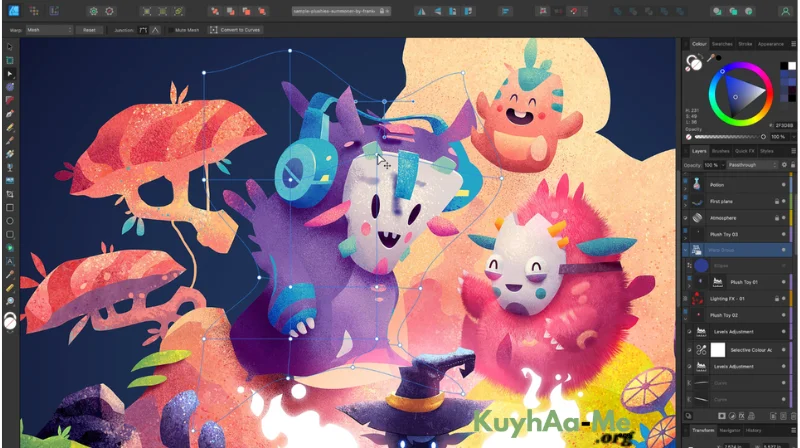Screen dimensions: 800x448
Task: Click the green Document Setup gear icon
Action: (x=93, y=11)
